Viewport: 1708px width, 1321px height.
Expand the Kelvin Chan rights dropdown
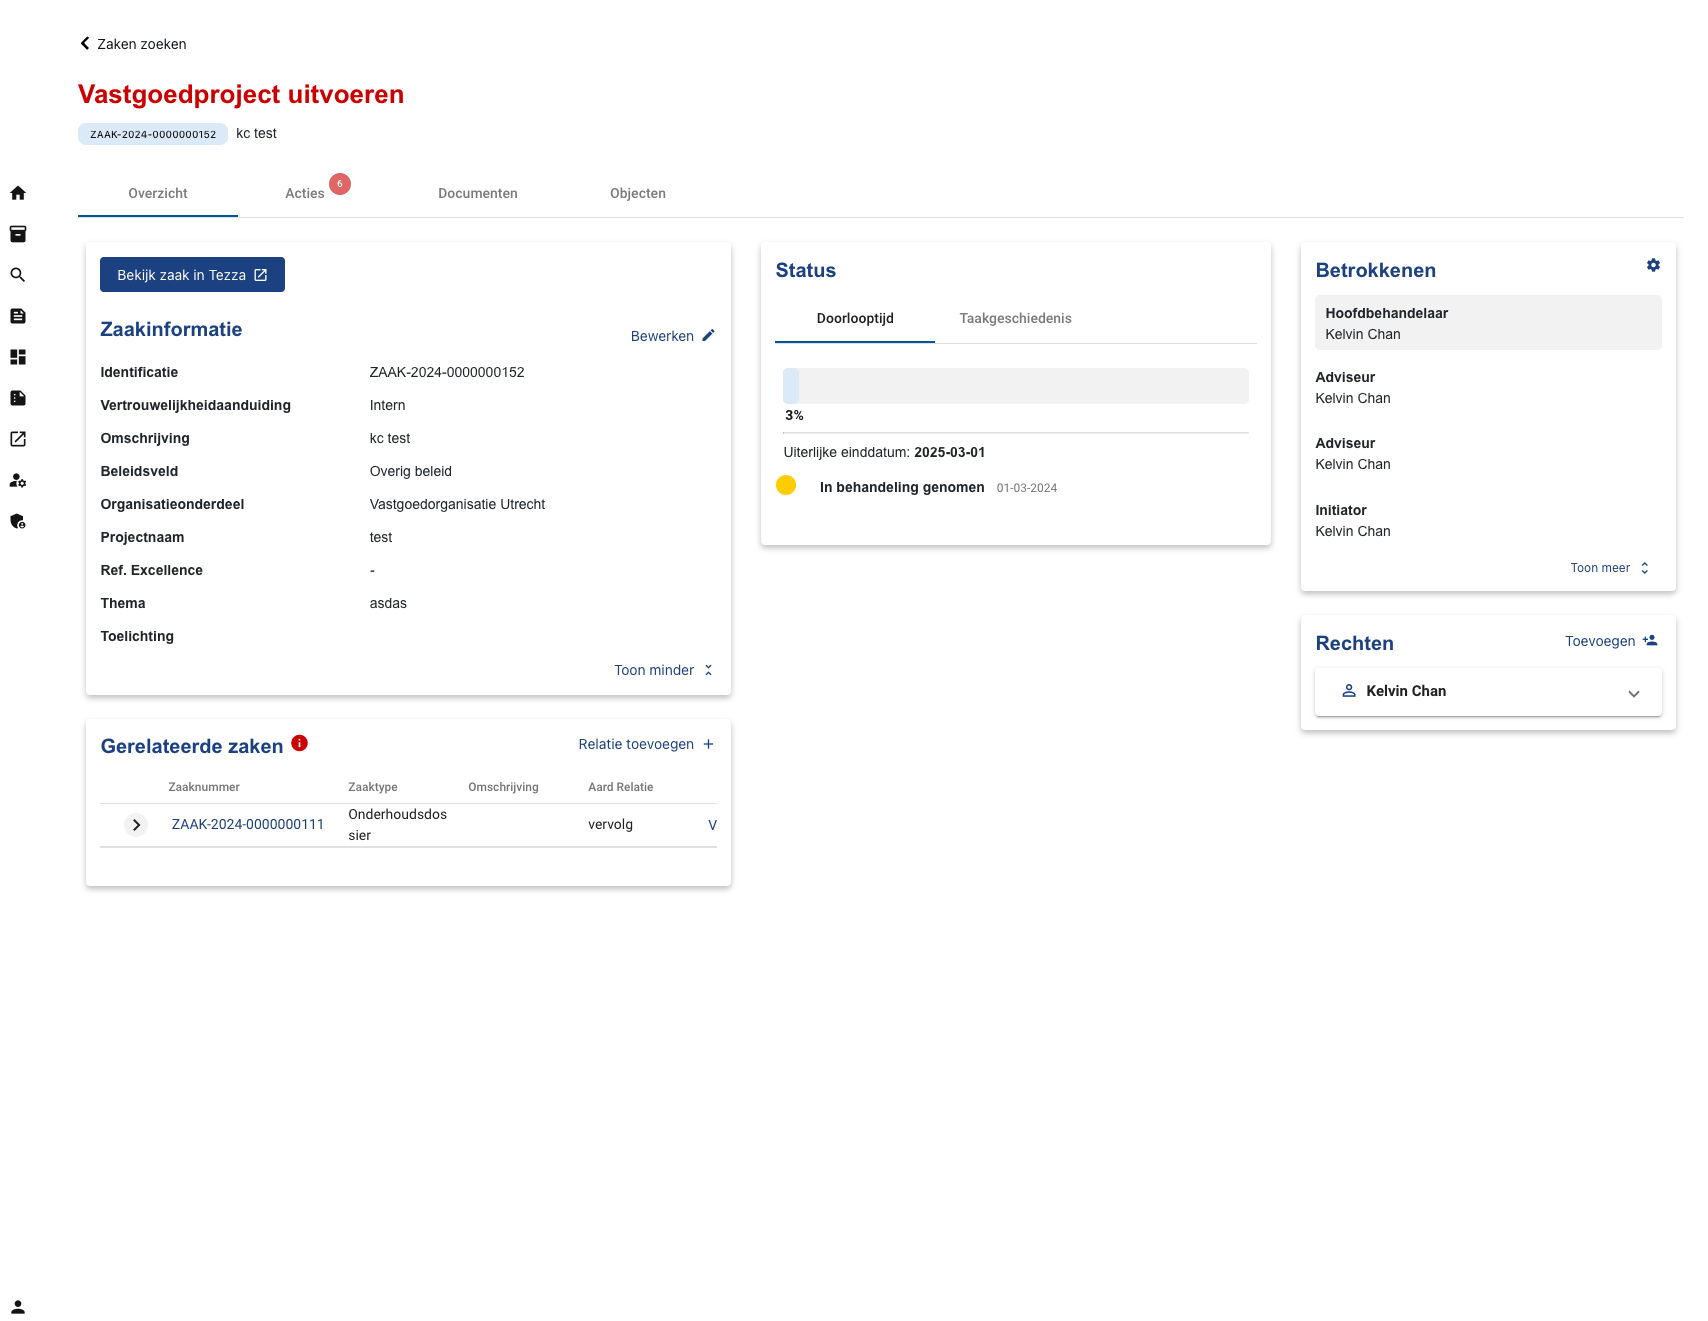[x=1634, y=693]
